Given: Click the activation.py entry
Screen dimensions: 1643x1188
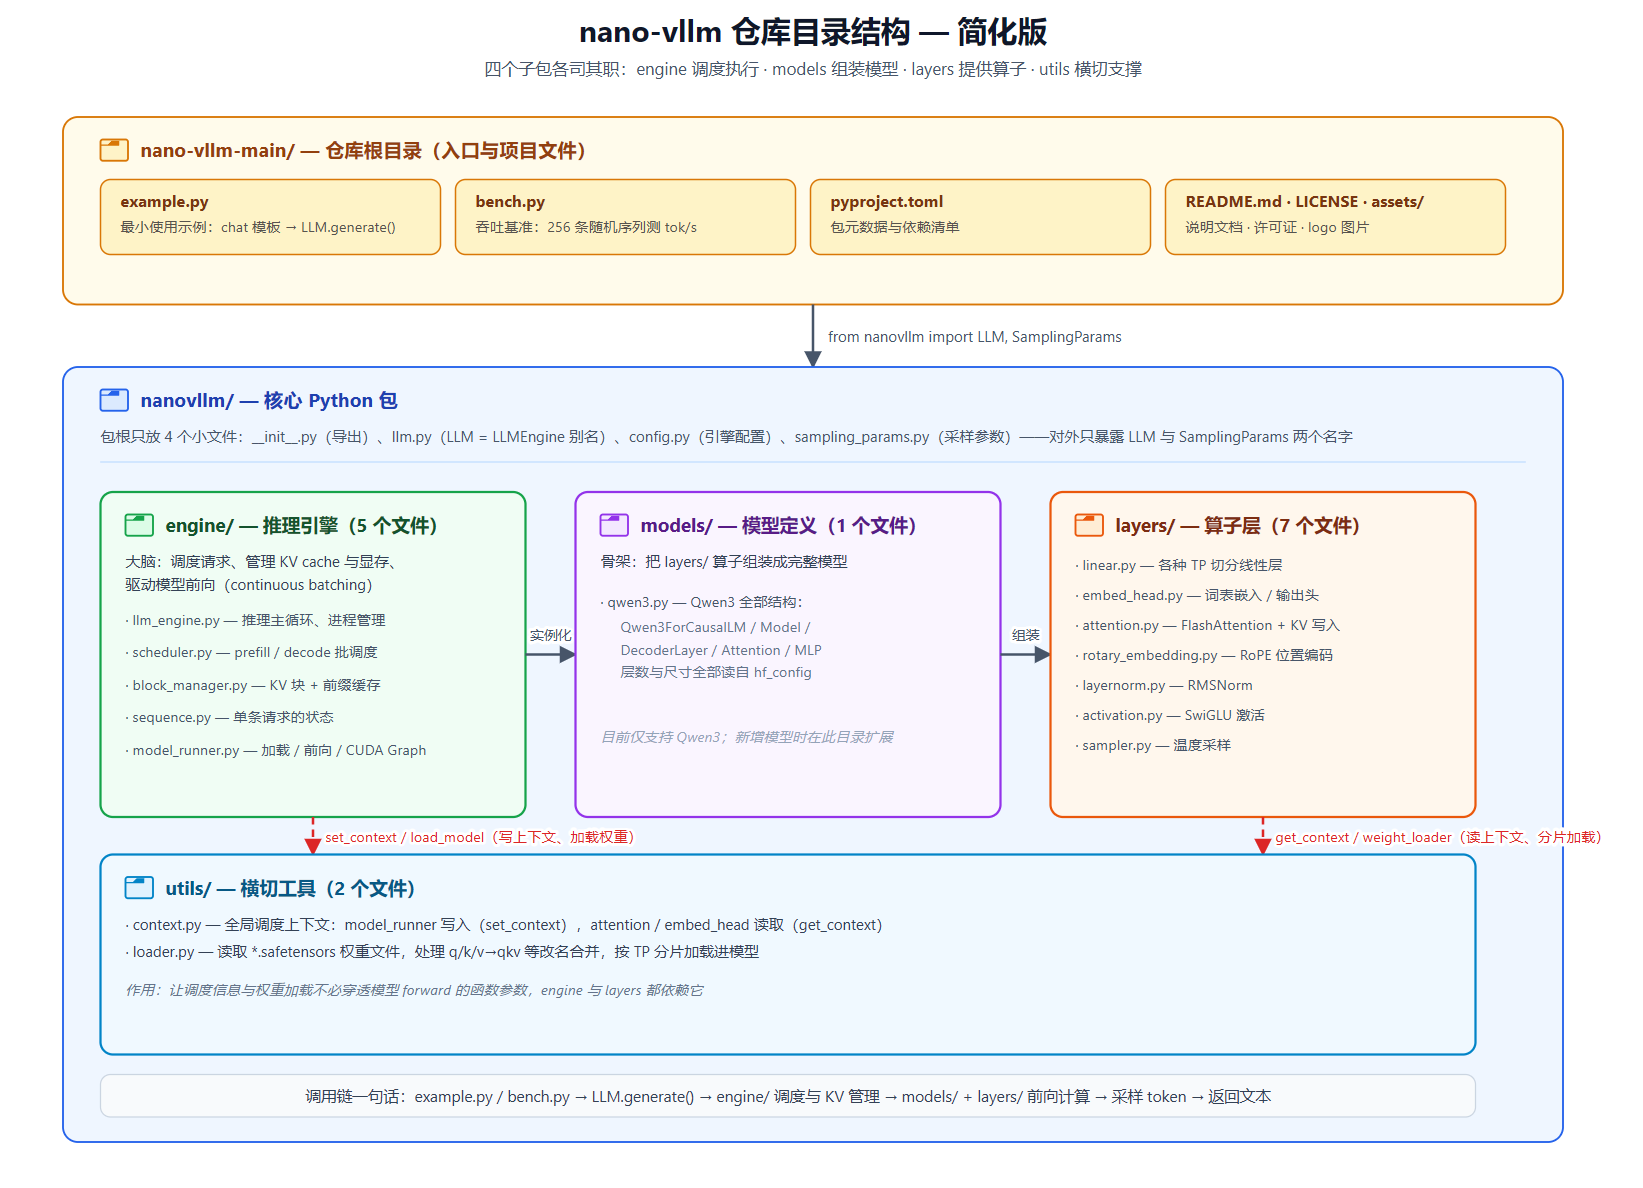Looking at the screenshot, I should coord(1170,715).
